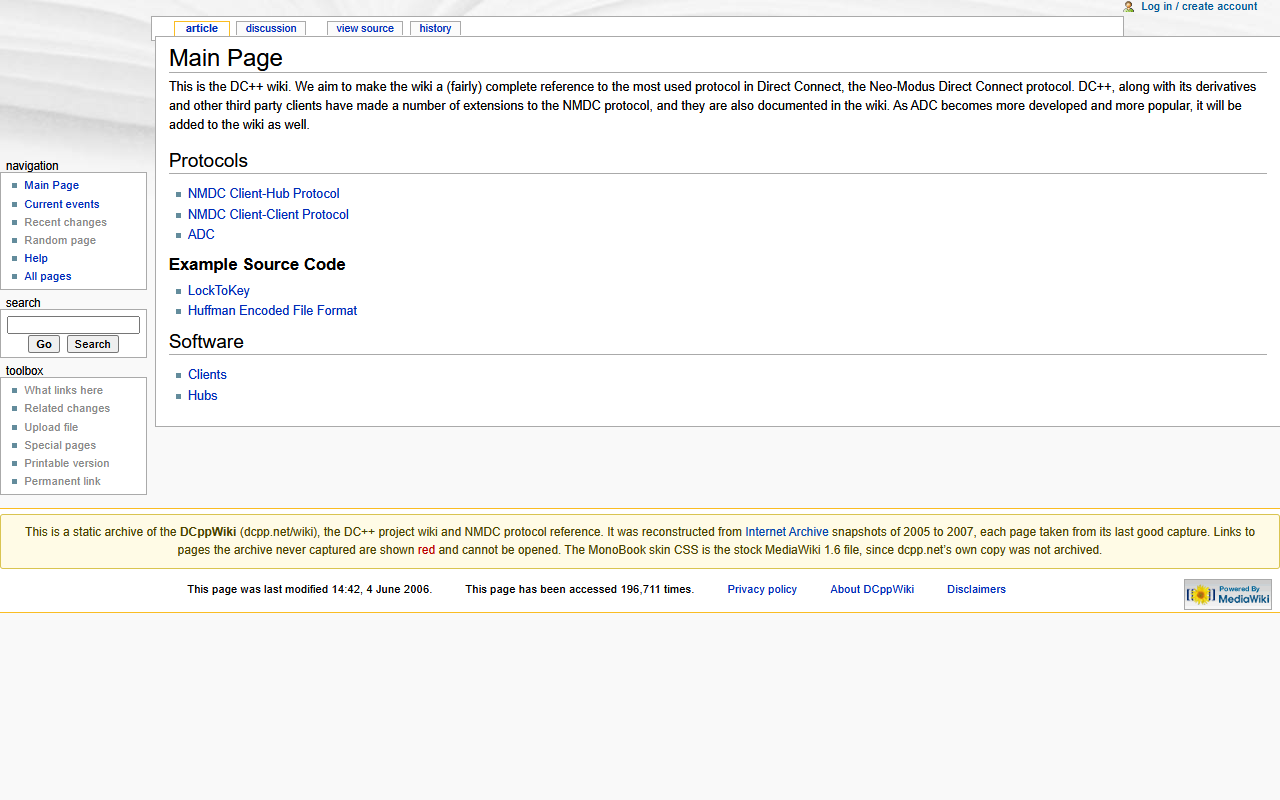Click Special pages in toolbox
Viewport: 1280px width, 800px height.
[61, 445]
